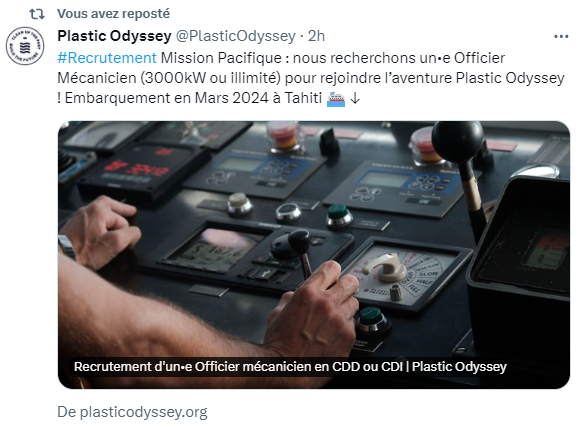Open the three-dot more options menu

(561, 36)
